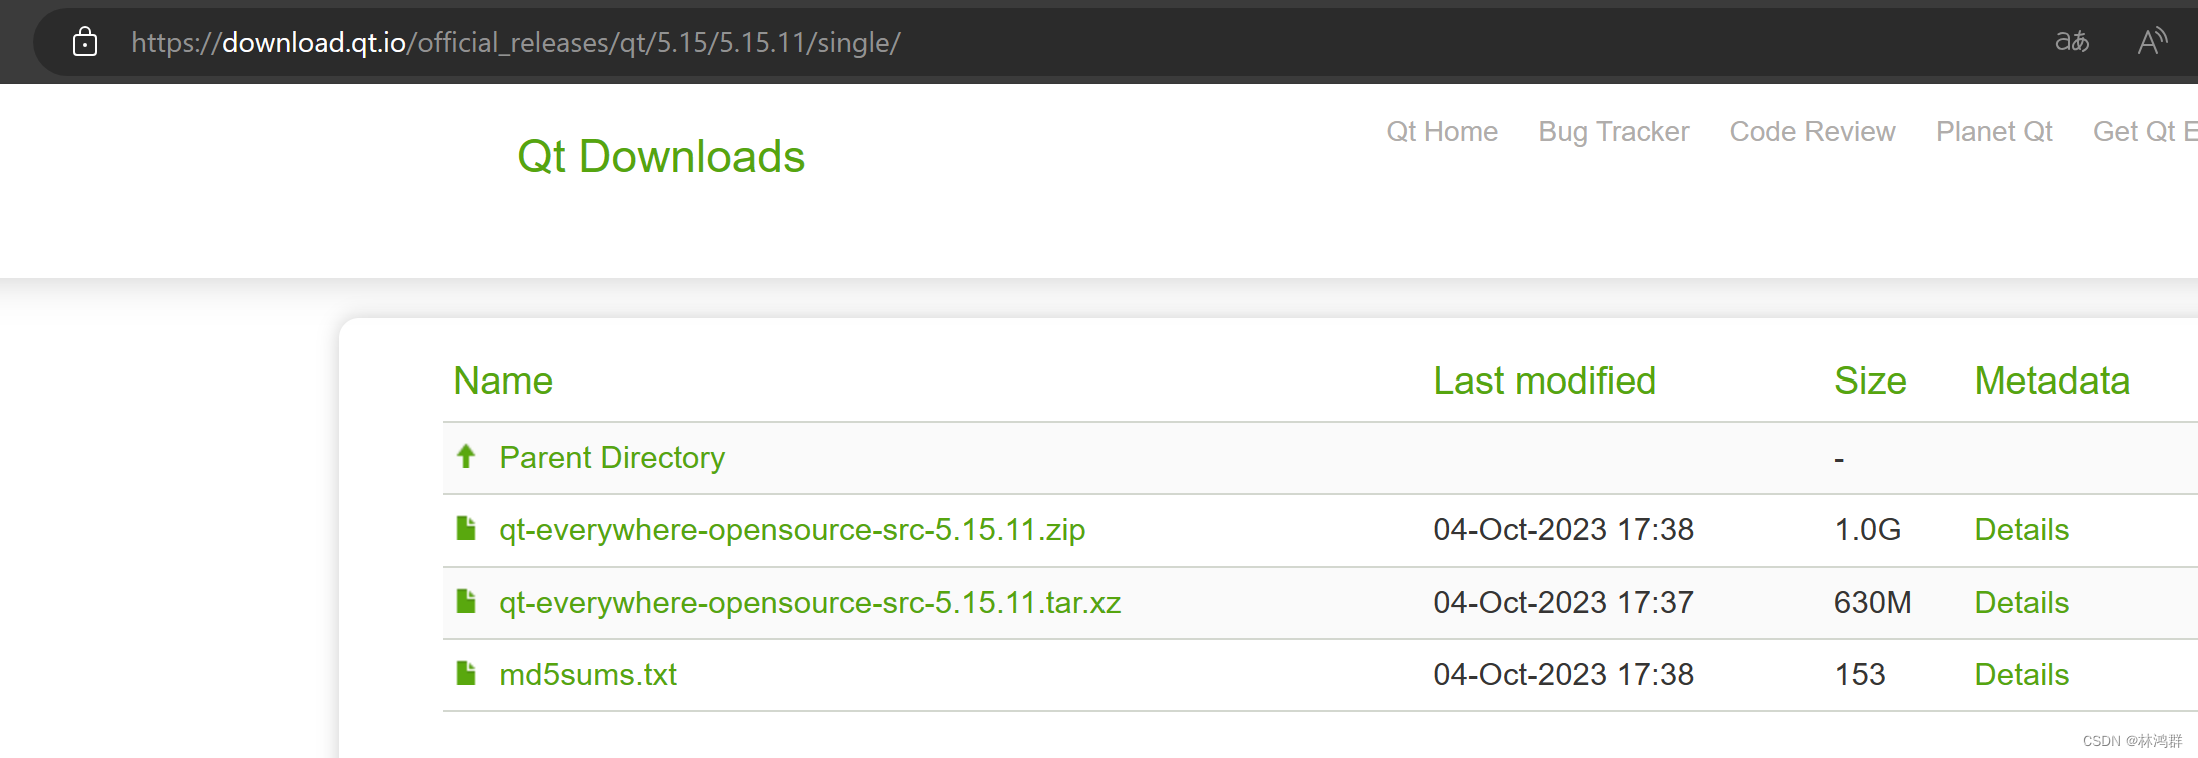Screen dimensions: 2198x758
Task: Click the translate page icon
Action: [2071, 42]
